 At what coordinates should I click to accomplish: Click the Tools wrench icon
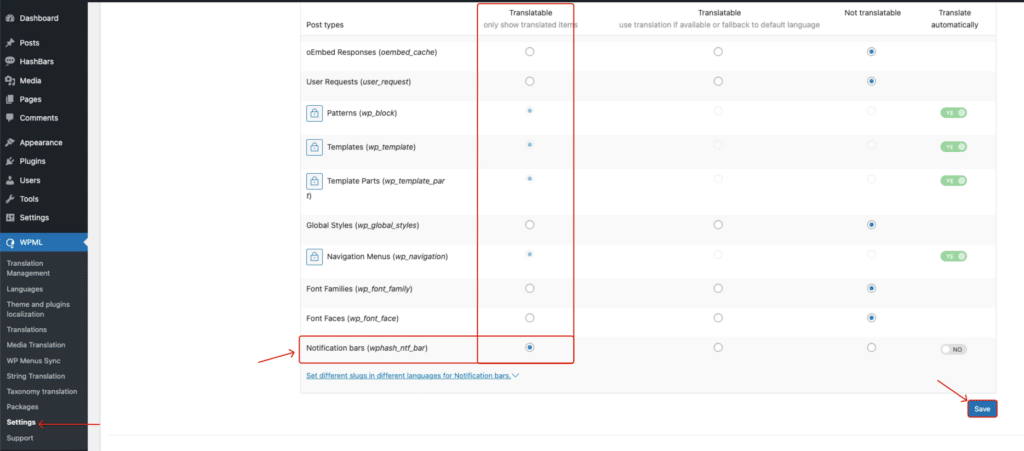pyautogui.click(x=10, y=199)
